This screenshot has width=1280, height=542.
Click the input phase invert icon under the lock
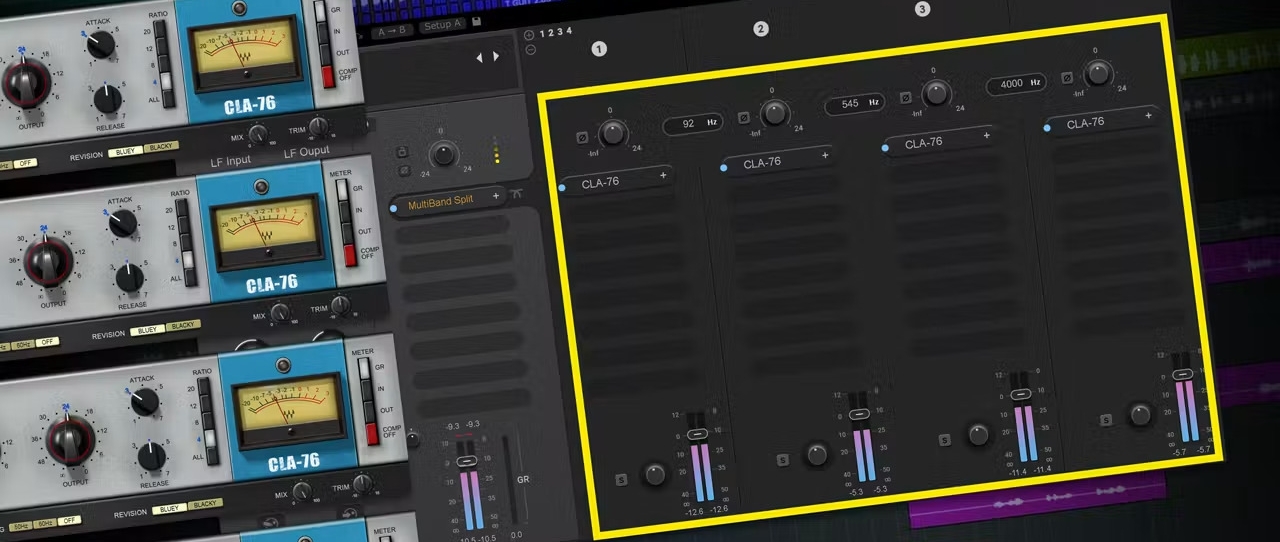coord(403,170)
